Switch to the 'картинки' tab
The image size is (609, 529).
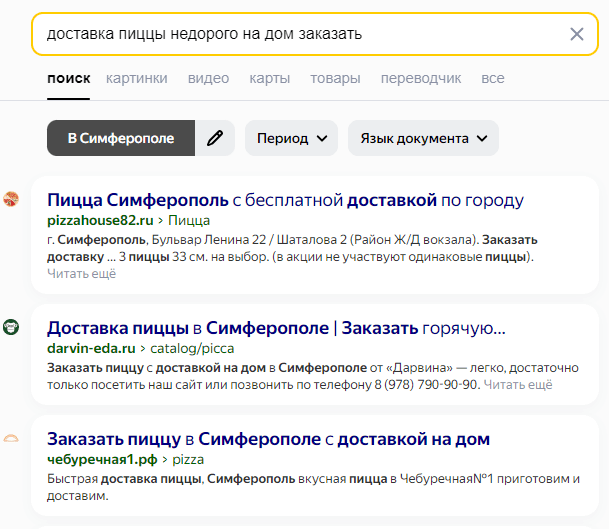pos(137,78)
